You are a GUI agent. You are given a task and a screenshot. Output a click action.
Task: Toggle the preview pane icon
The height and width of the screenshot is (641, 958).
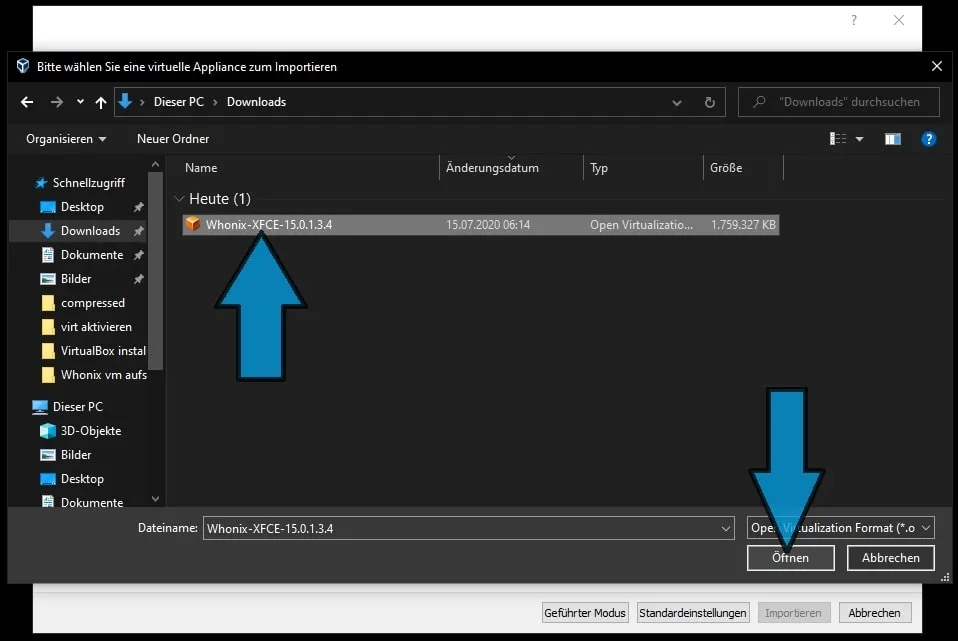coord(893,139)
